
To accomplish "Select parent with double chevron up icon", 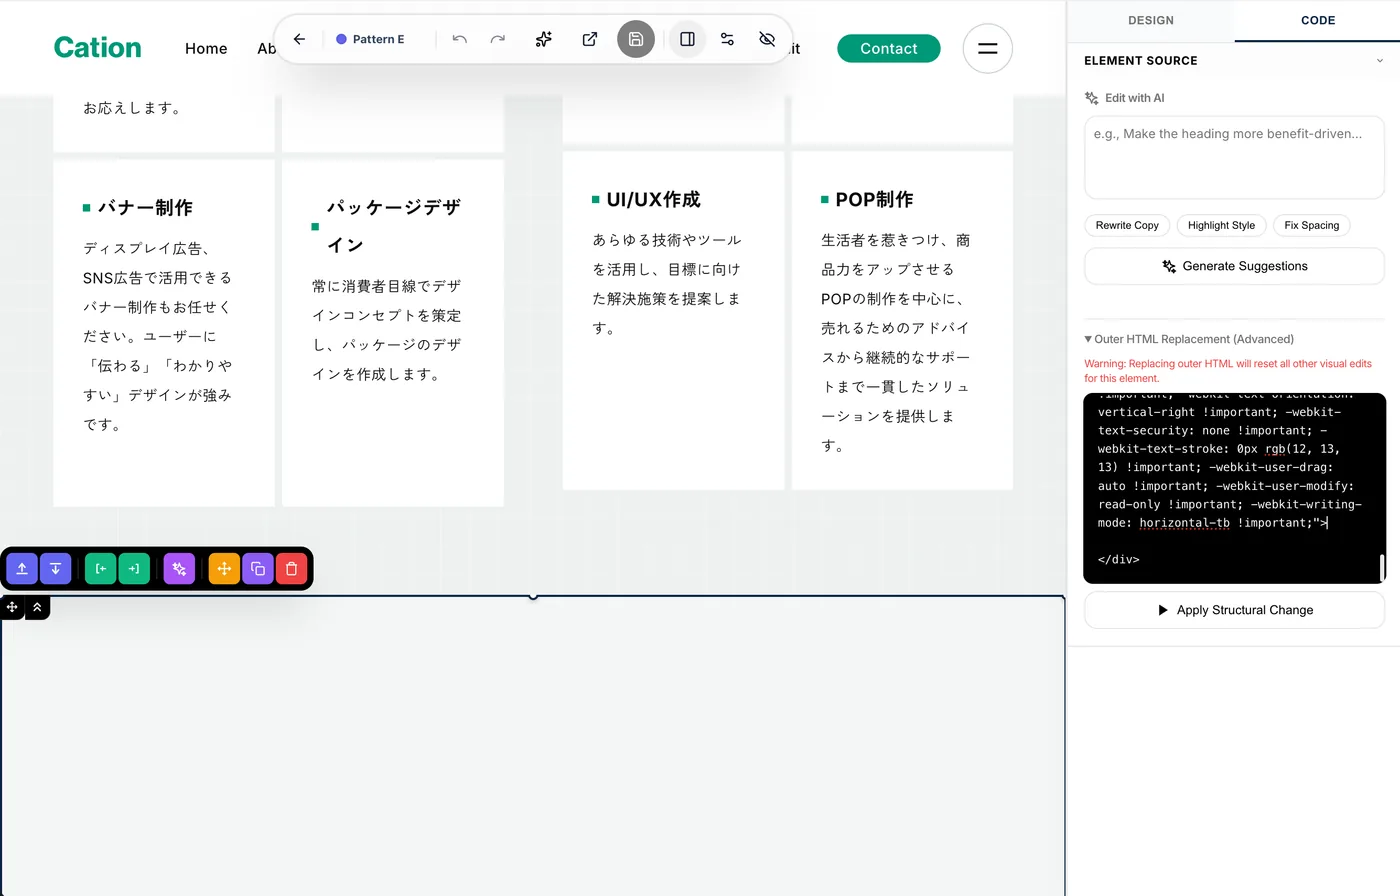I will (37, 607).
